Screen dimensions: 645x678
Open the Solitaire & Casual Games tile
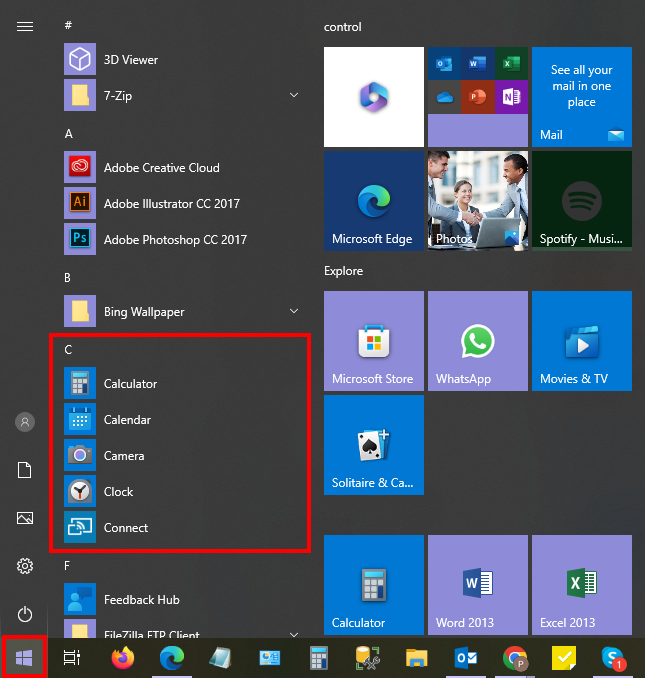coord(374,445)
